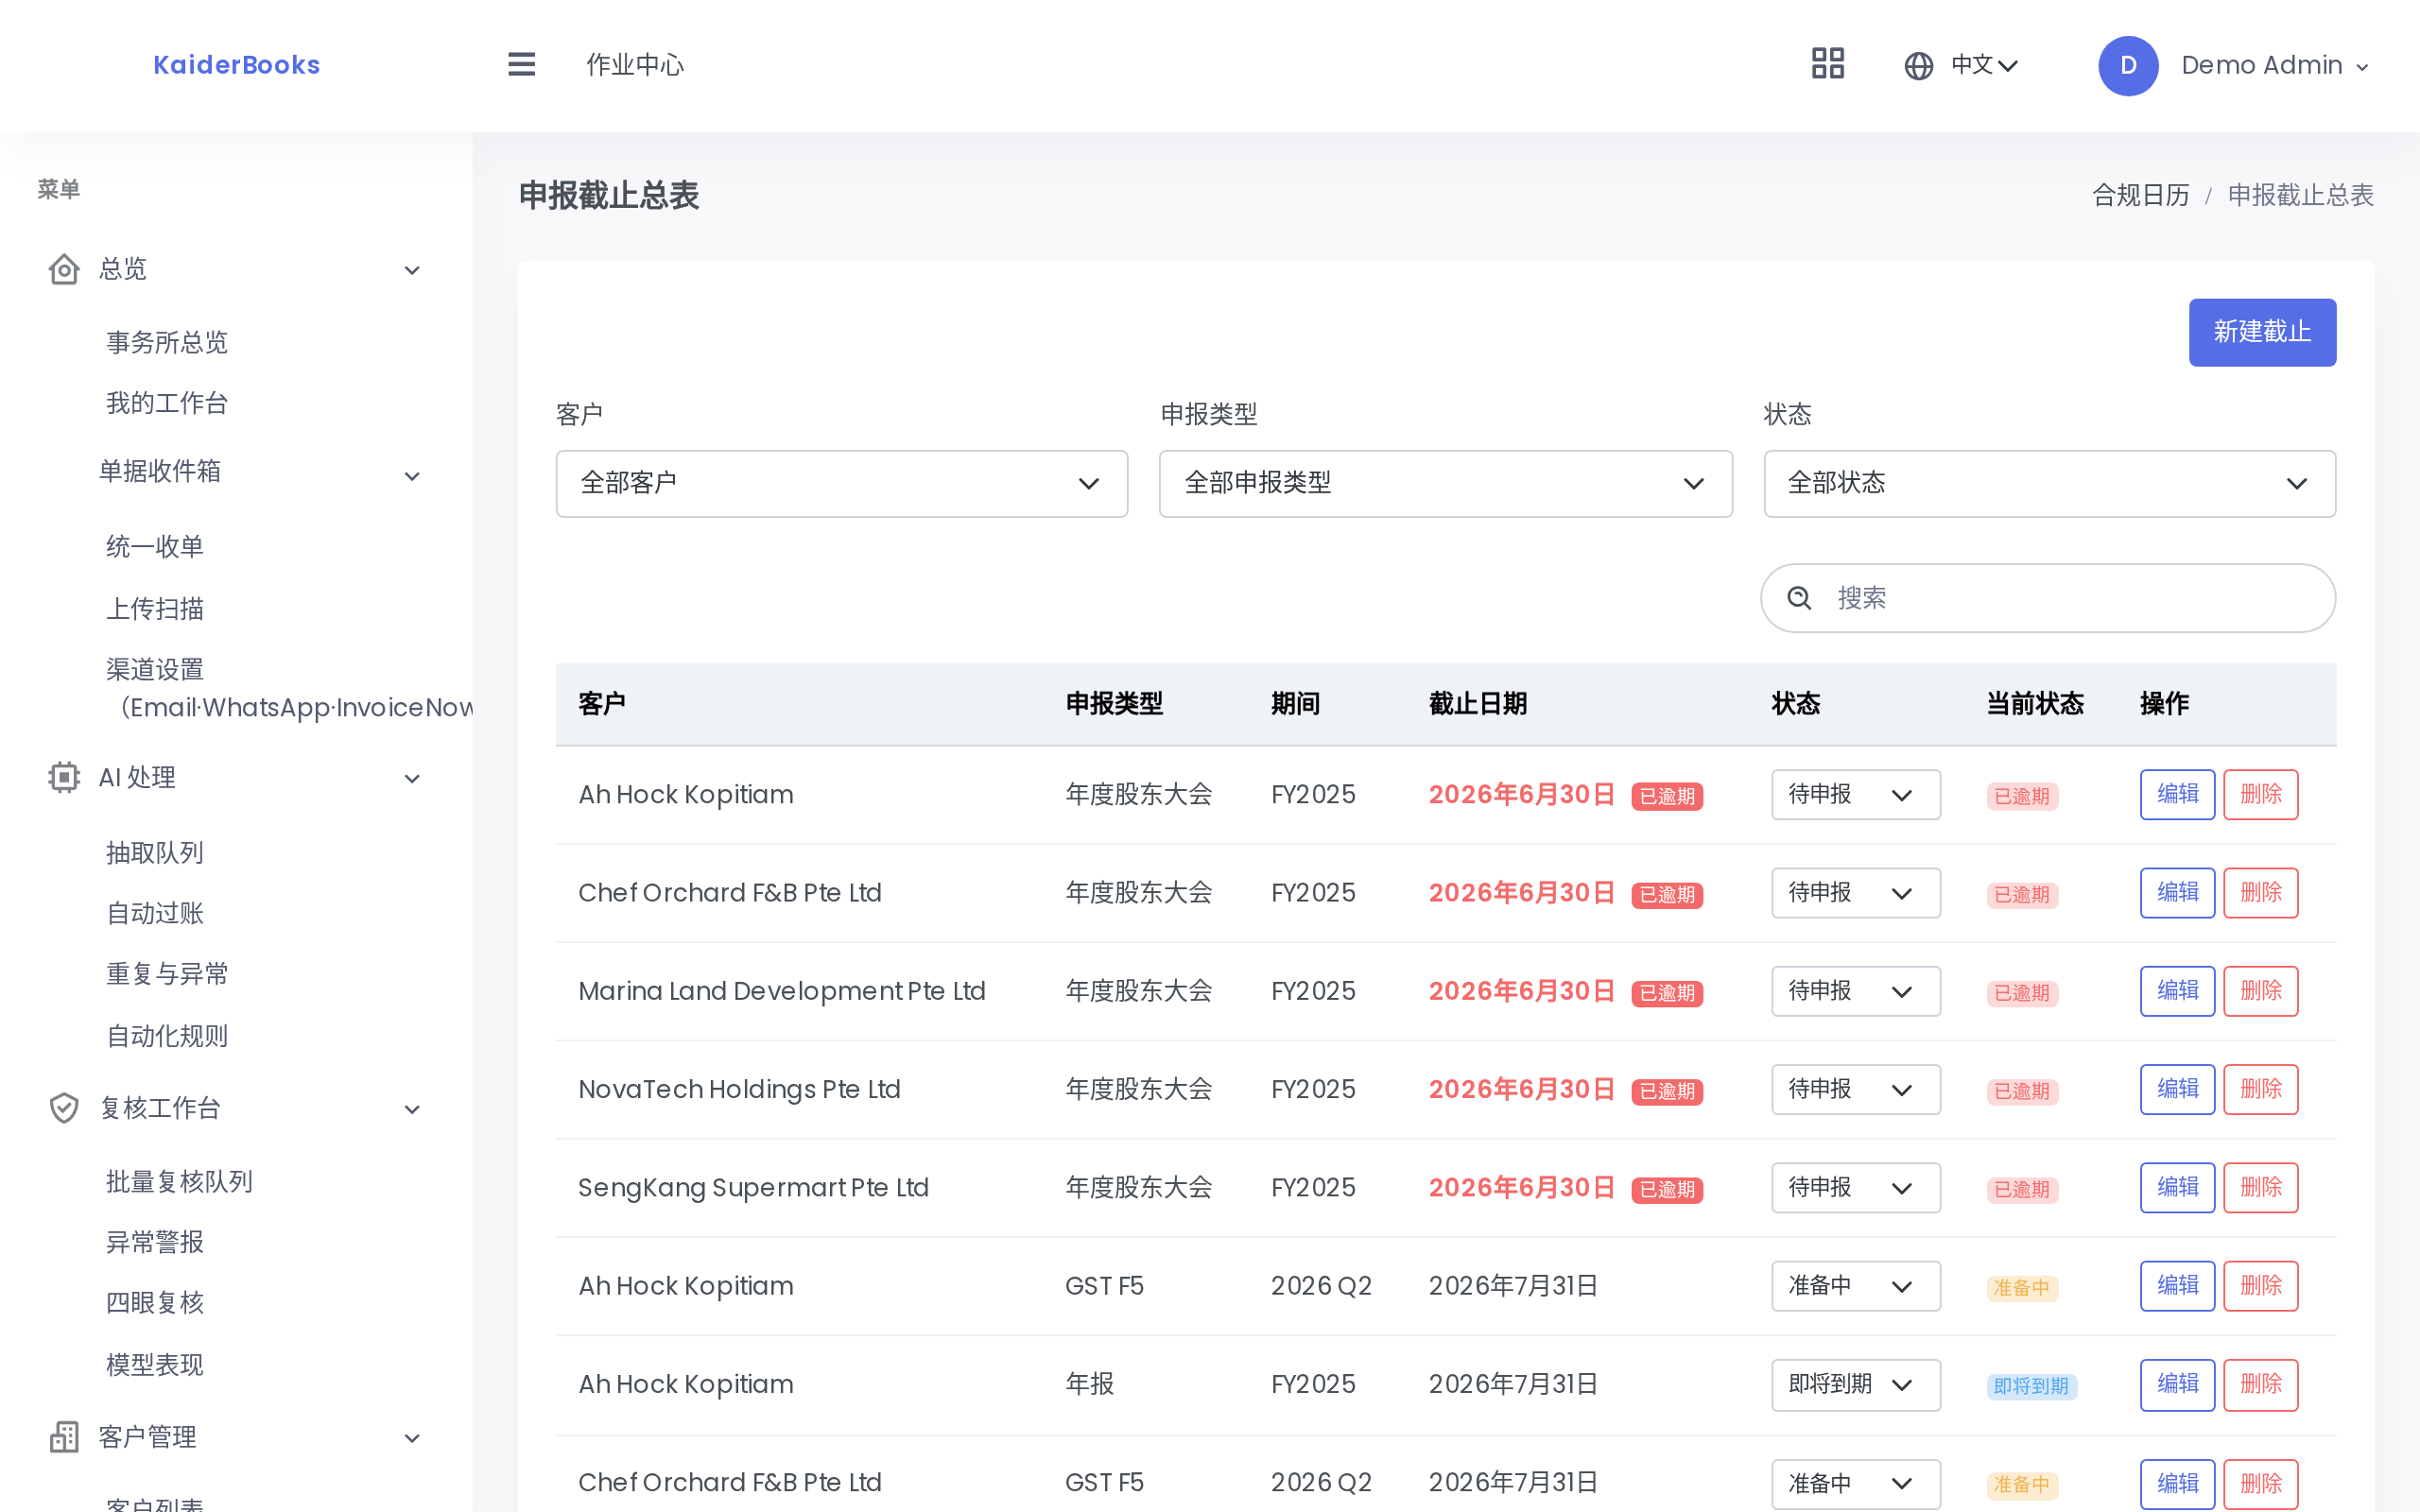Click the 合规日历 breadcrumb link
This screenshot has width=2420, height=1512.
(2140, 195)
